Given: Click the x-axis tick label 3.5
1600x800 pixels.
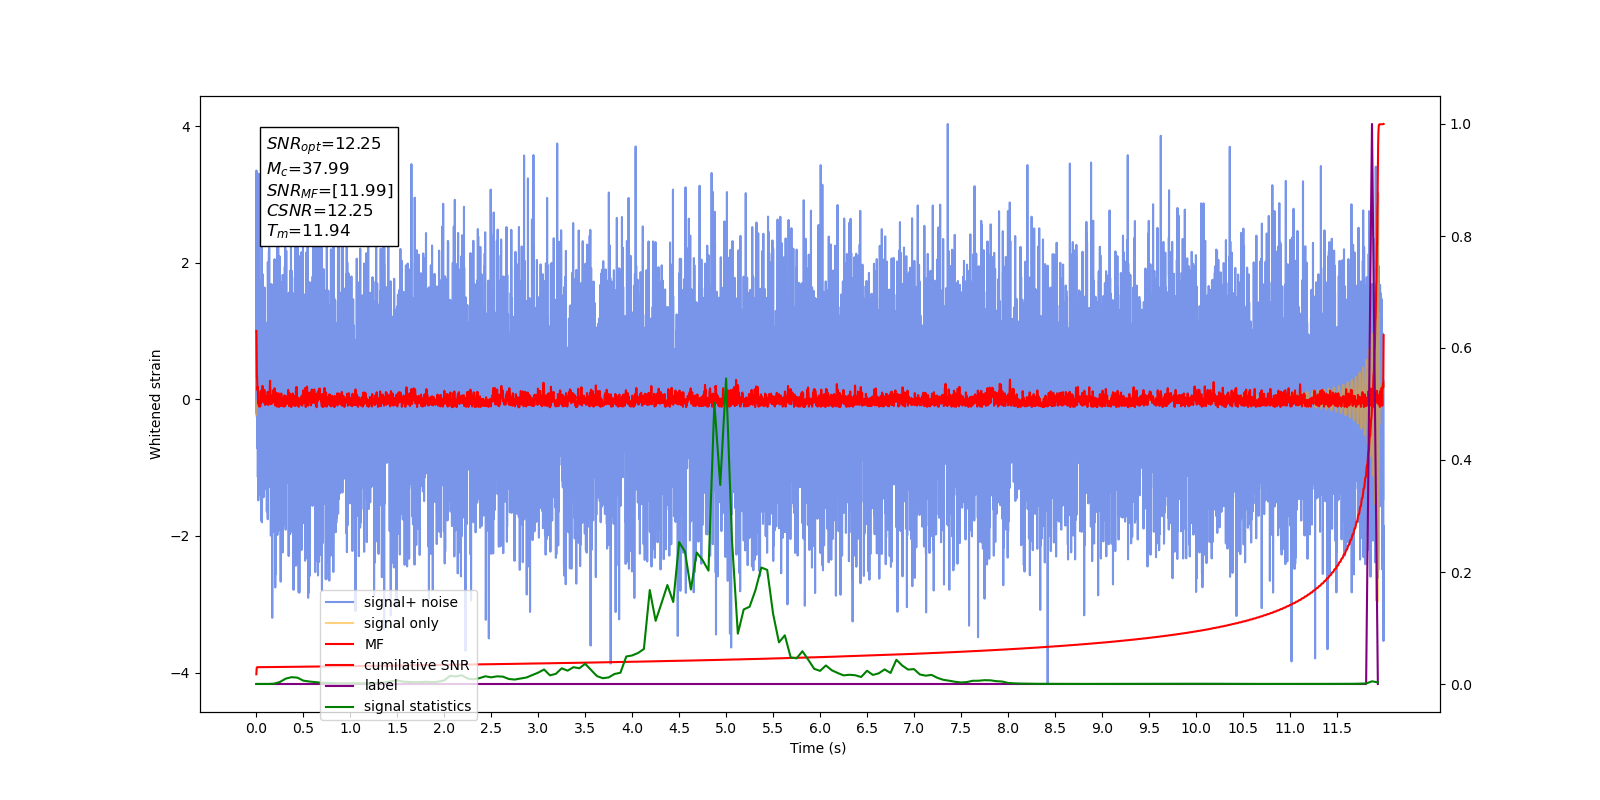Looking at the screenshot, I should click(x=585, y=728).
